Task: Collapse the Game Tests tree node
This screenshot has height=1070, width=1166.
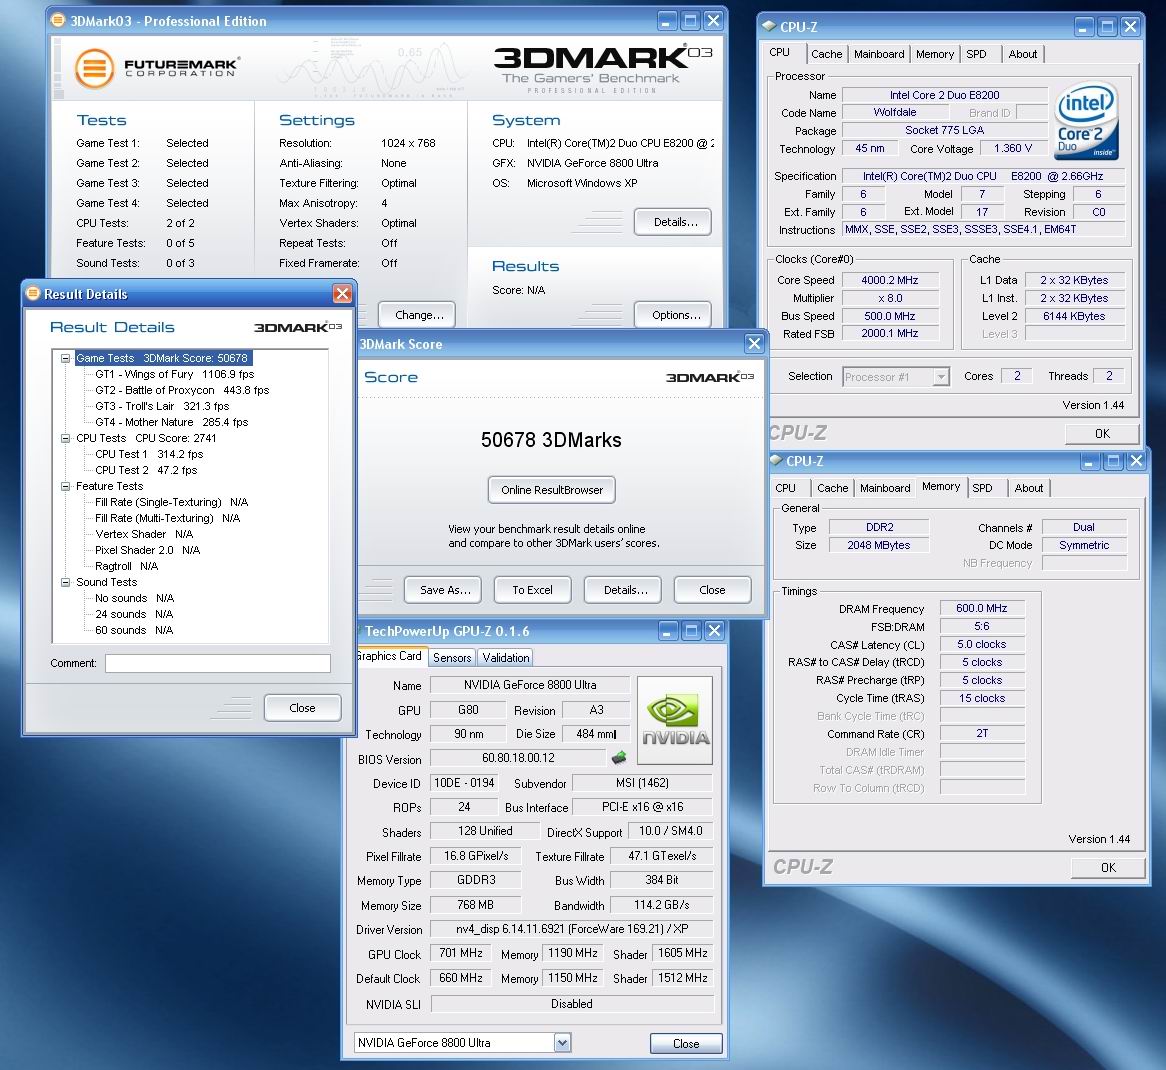Action: tap(65, 358)
